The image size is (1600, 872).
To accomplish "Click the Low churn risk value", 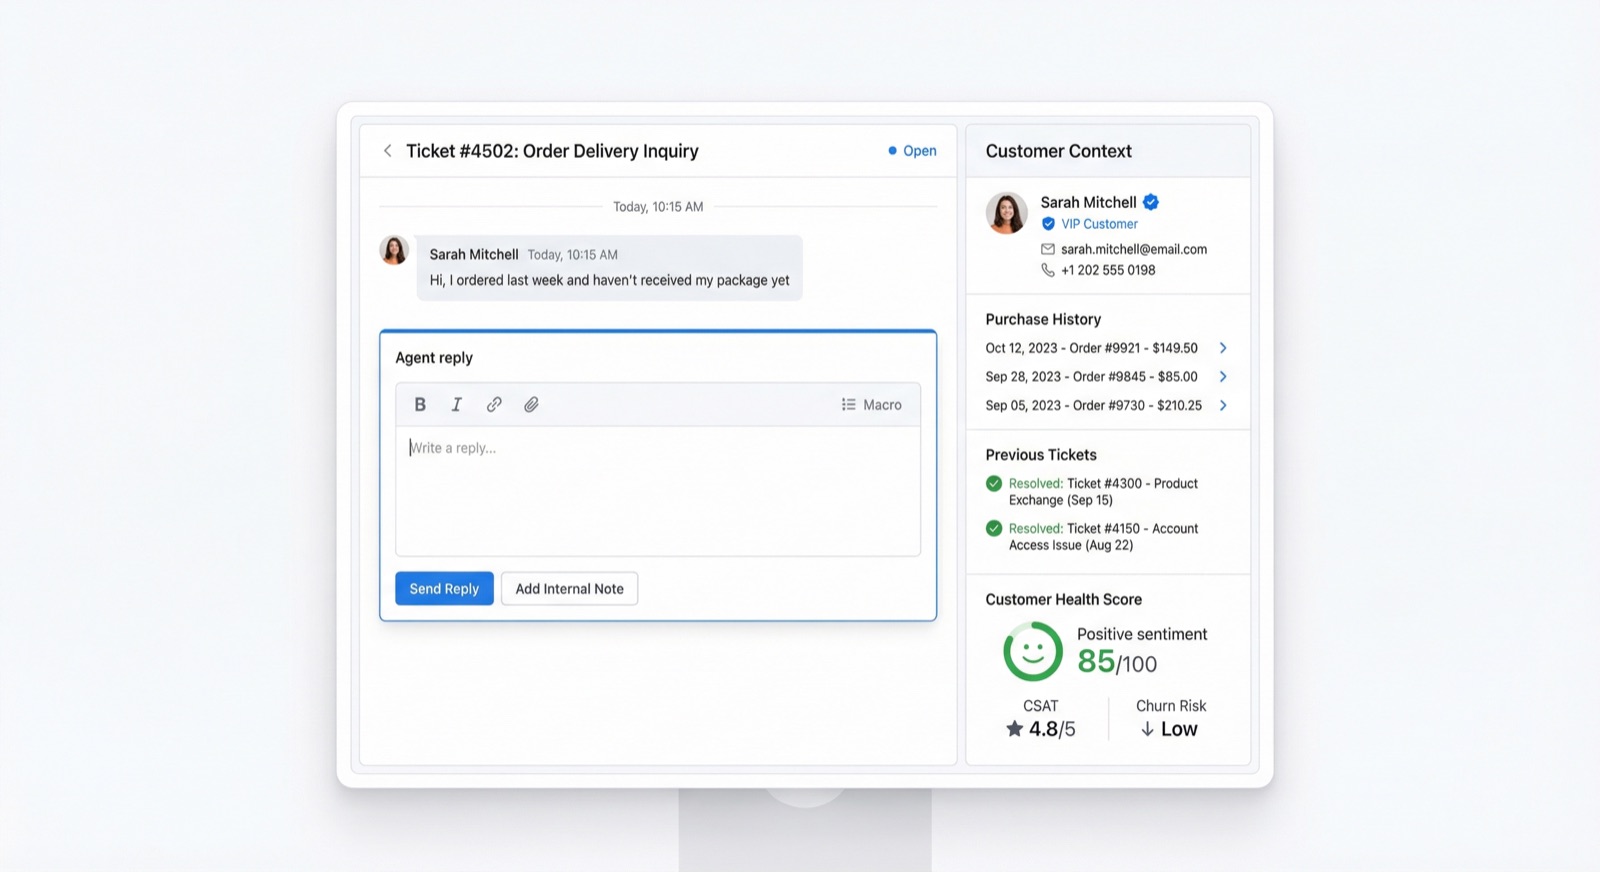I will (x=1179, y=730).
